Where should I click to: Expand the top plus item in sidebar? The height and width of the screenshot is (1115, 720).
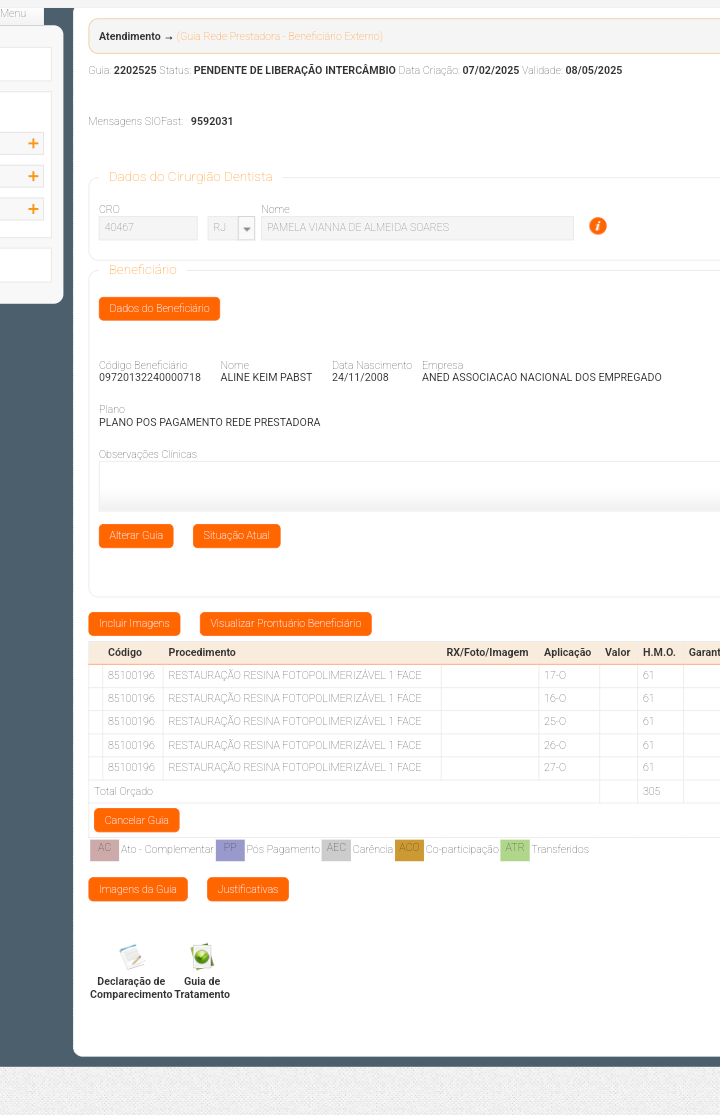click(x=34, y=144)
